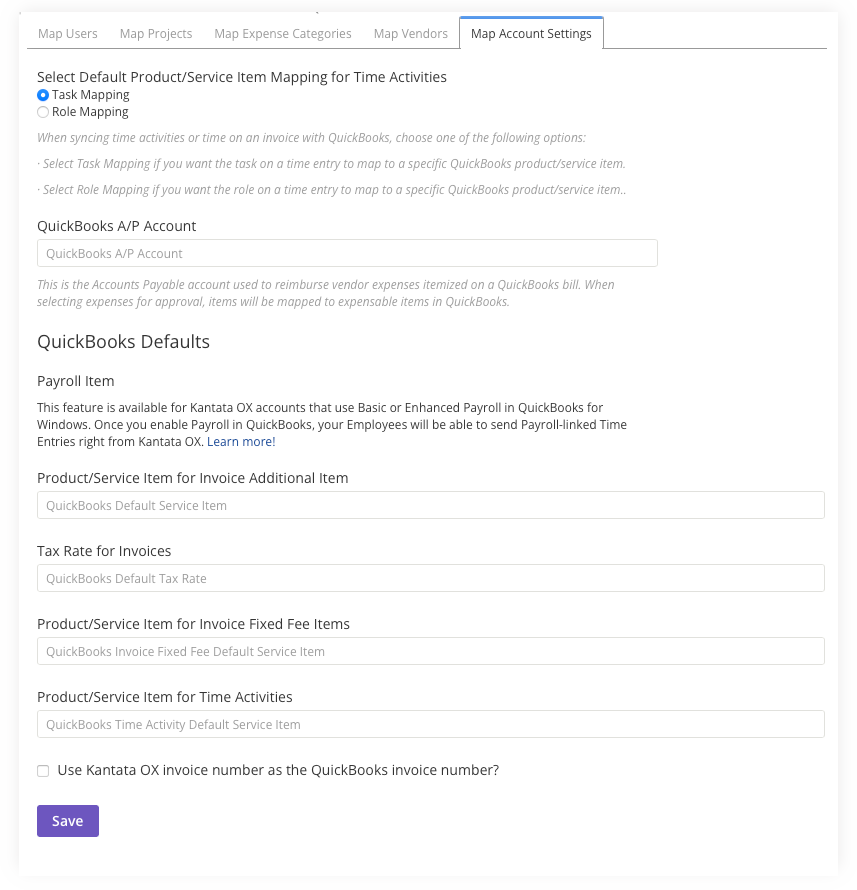
Task: Select the Map Vendors tab
Action: (x=410, y=34)
